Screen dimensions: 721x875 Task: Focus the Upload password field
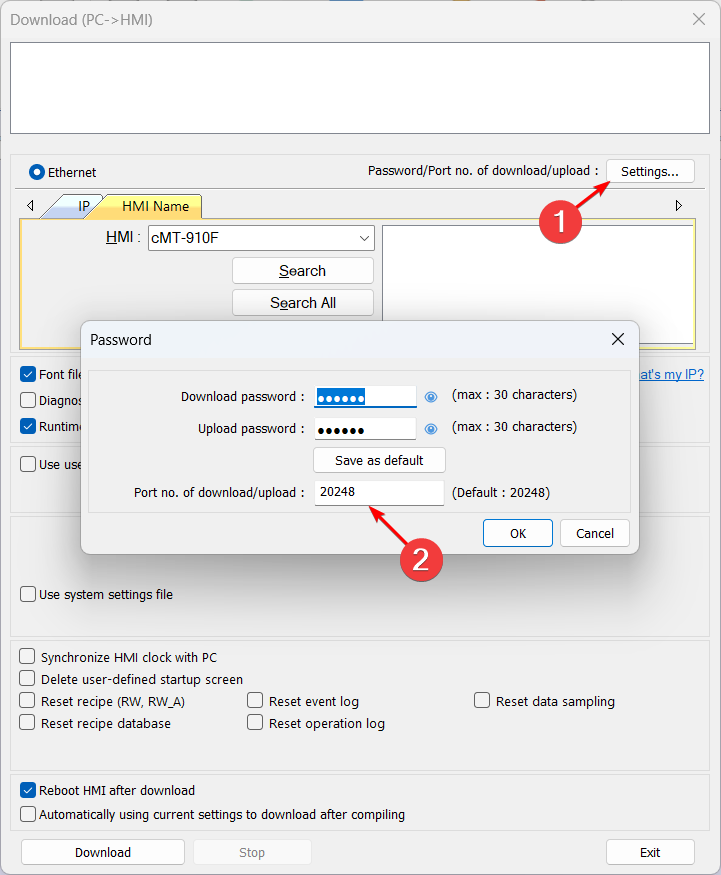[365, 429]
